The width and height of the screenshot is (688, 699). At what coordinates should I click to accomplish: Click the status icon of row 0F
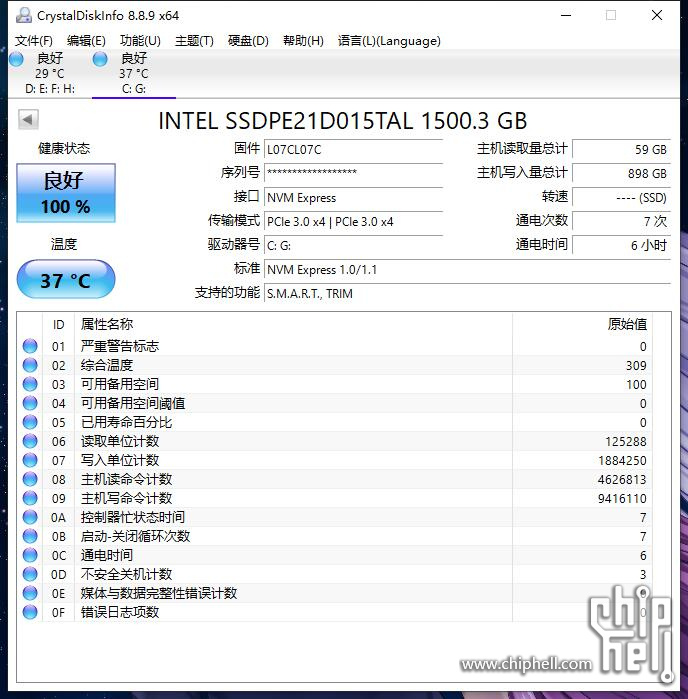30,612
